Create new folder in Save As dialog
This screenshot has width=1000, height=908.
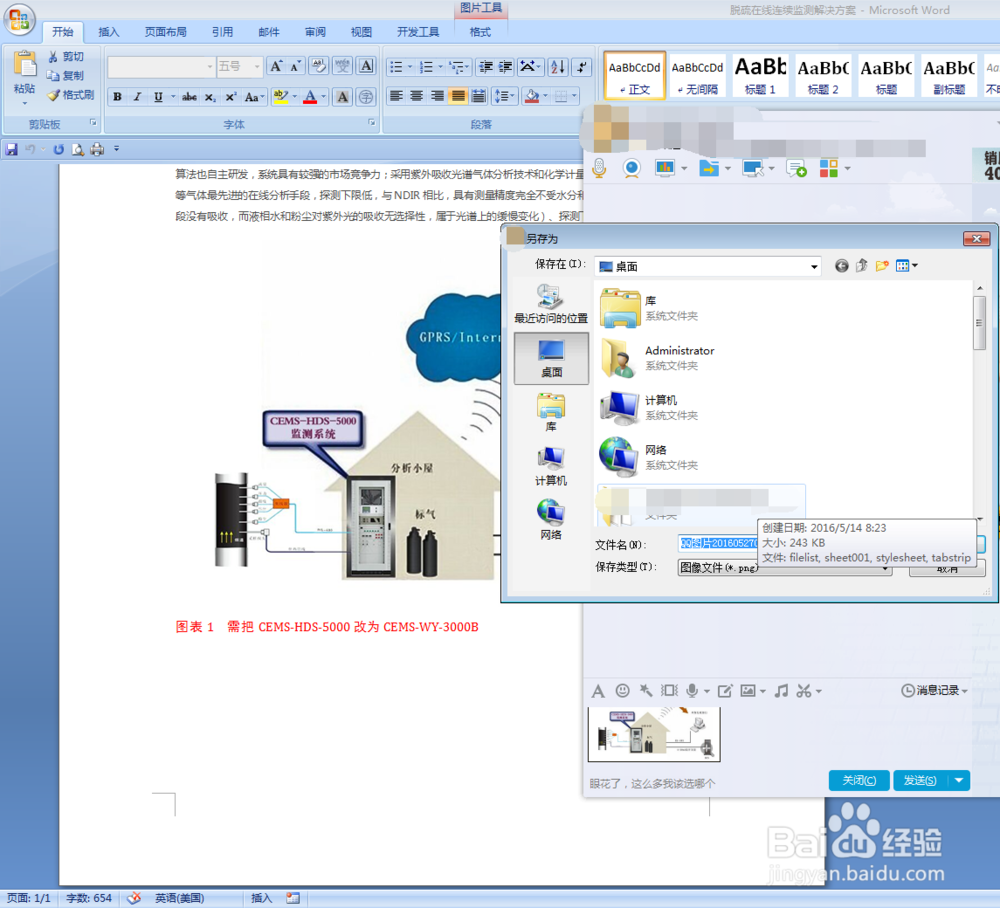coord(882,266)
